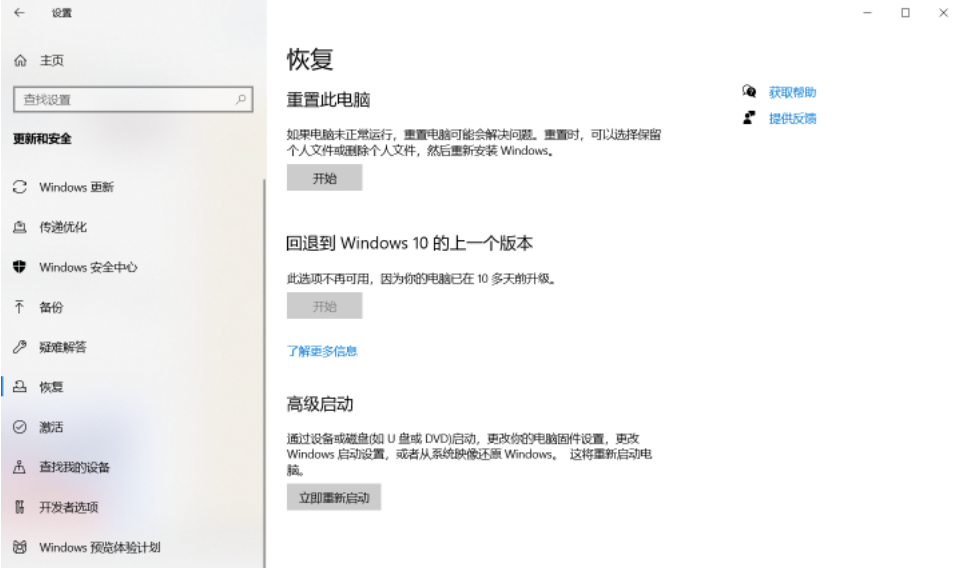This screenshot has height=568, width=960.
Task: Click the 传递优化 icon
Action: (20, 227)
